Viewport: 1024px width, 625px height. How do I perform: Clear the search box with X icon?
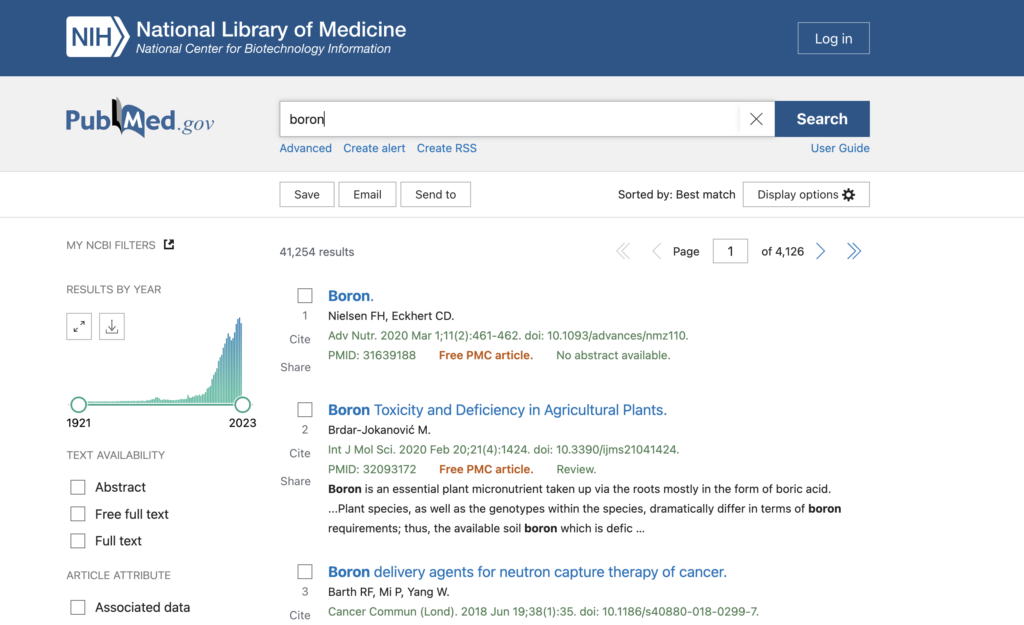coord(756,119)
